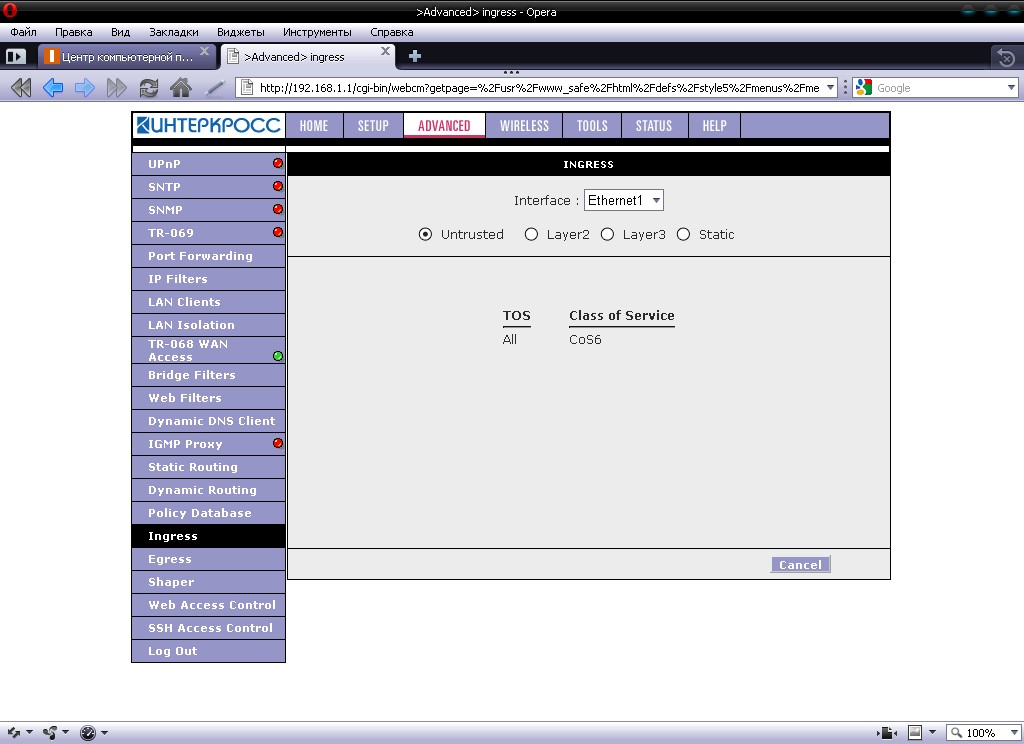The width and height of the screenshot is (1024, 744).
Task: Toggle the Opera panels sidebar button
Action: tap(15, 56)
